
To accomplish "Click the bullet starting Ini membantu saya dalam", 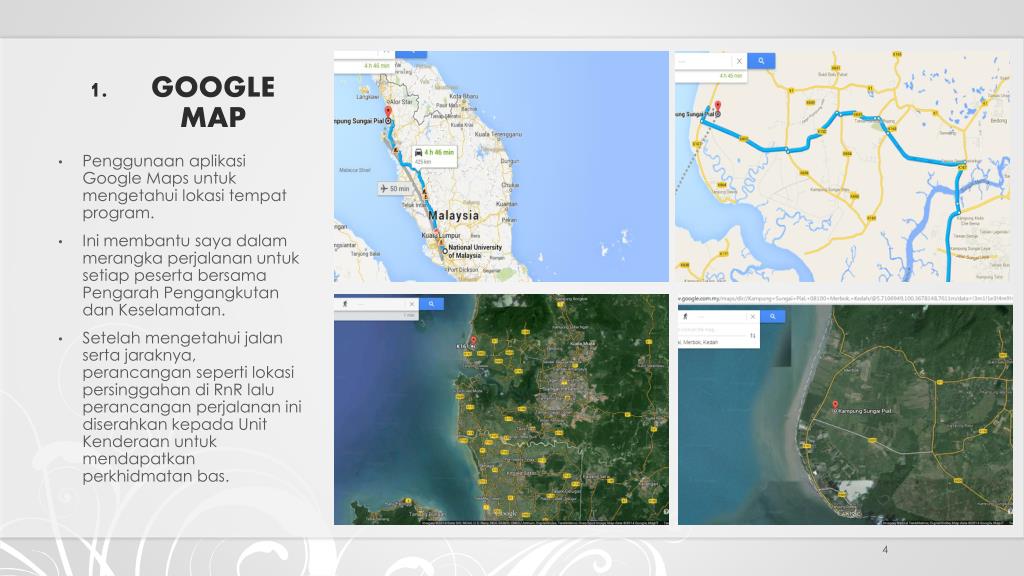I will (190, 276).
